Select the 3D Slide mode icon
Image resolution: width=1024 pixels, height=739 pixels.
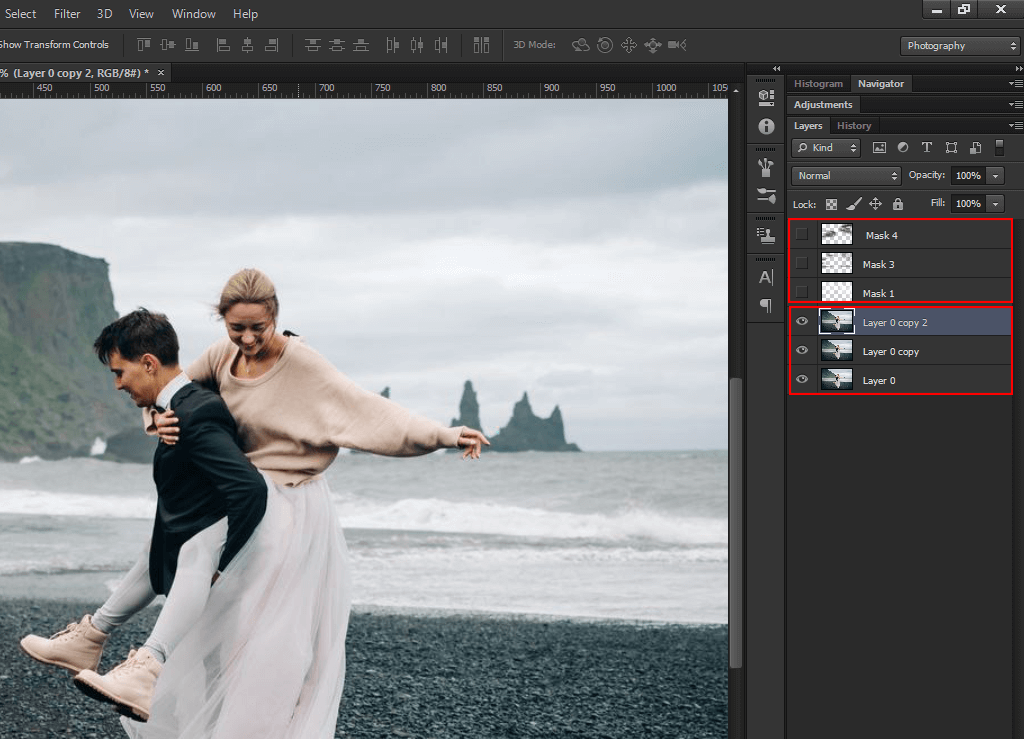[x=652, y=45]
